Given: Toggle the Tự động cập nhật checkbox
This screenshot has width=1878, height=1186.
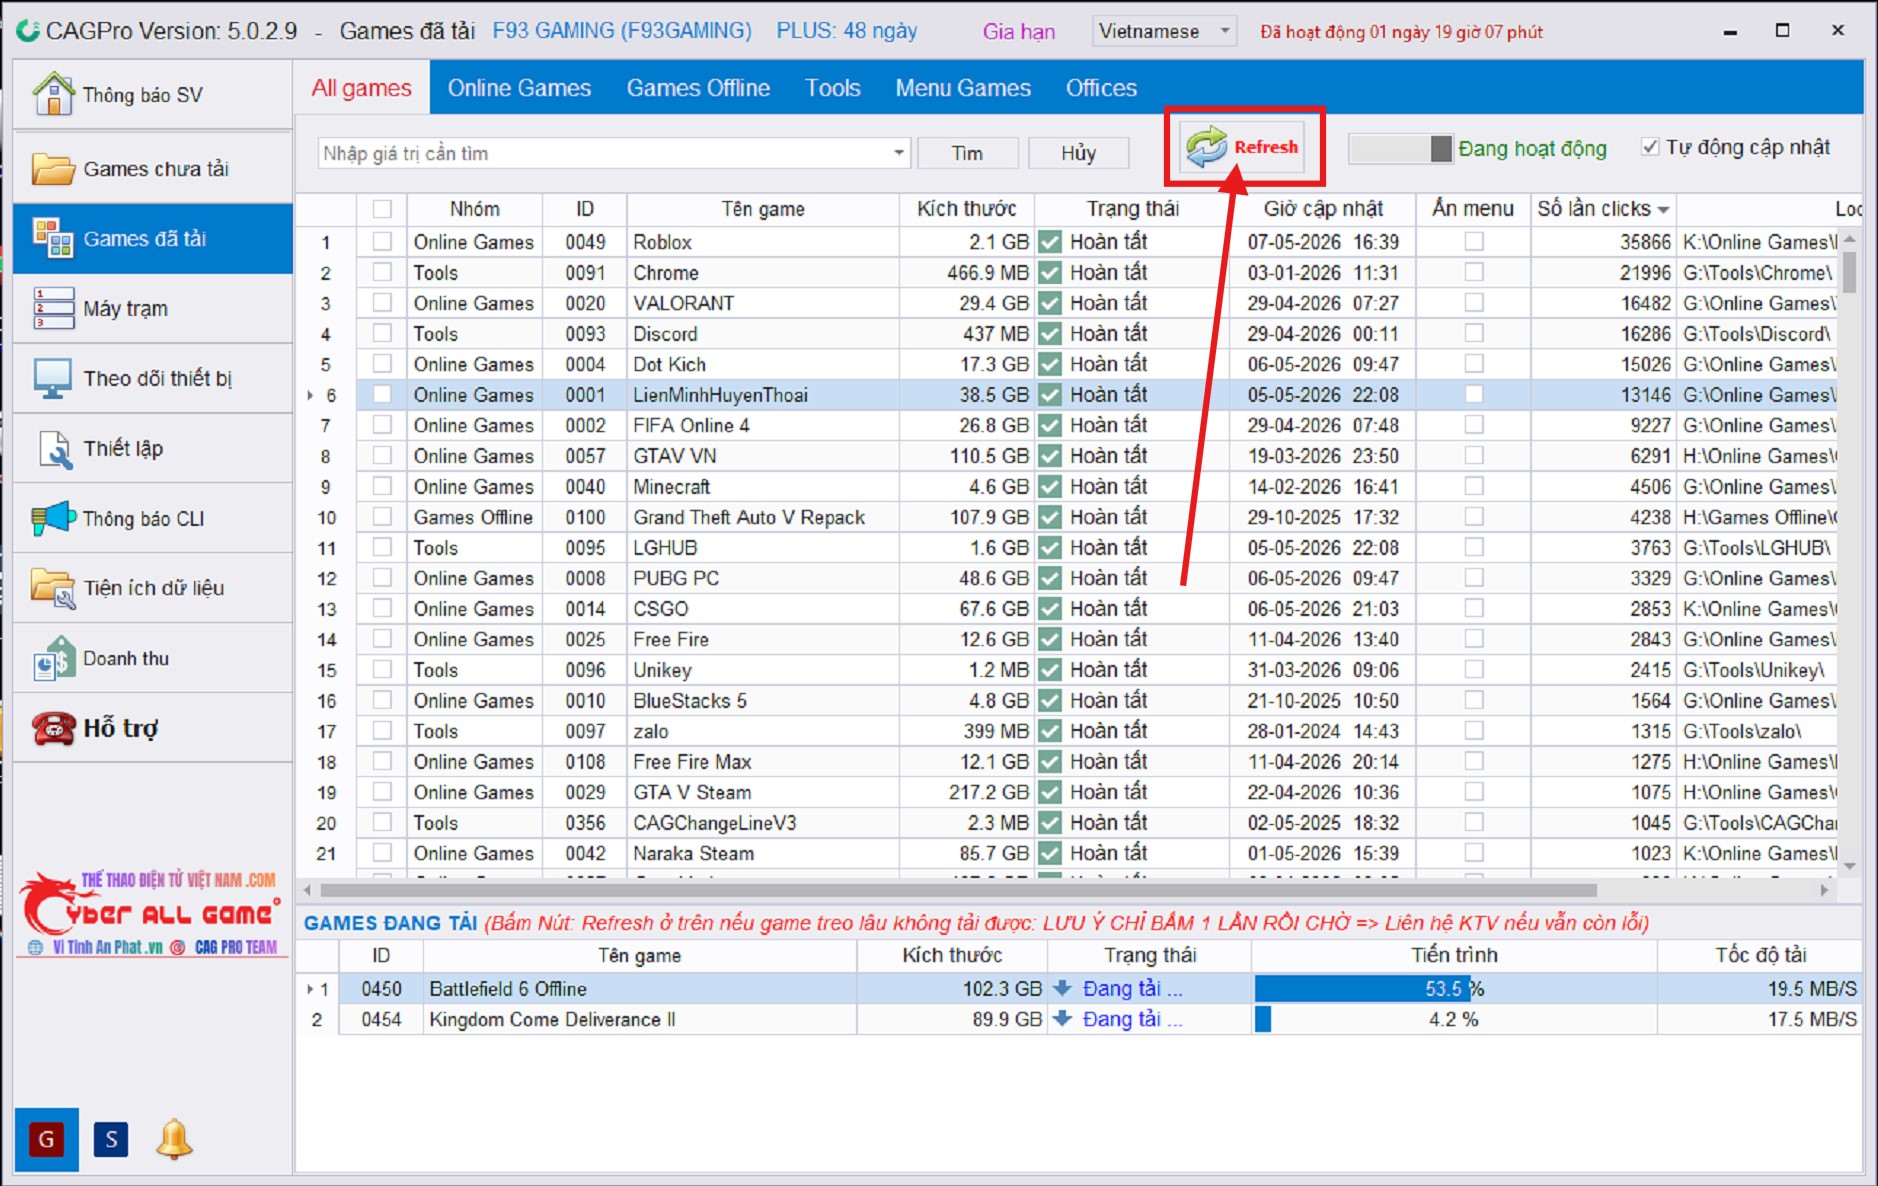Looking at the screenshot, I should 1650,147.
